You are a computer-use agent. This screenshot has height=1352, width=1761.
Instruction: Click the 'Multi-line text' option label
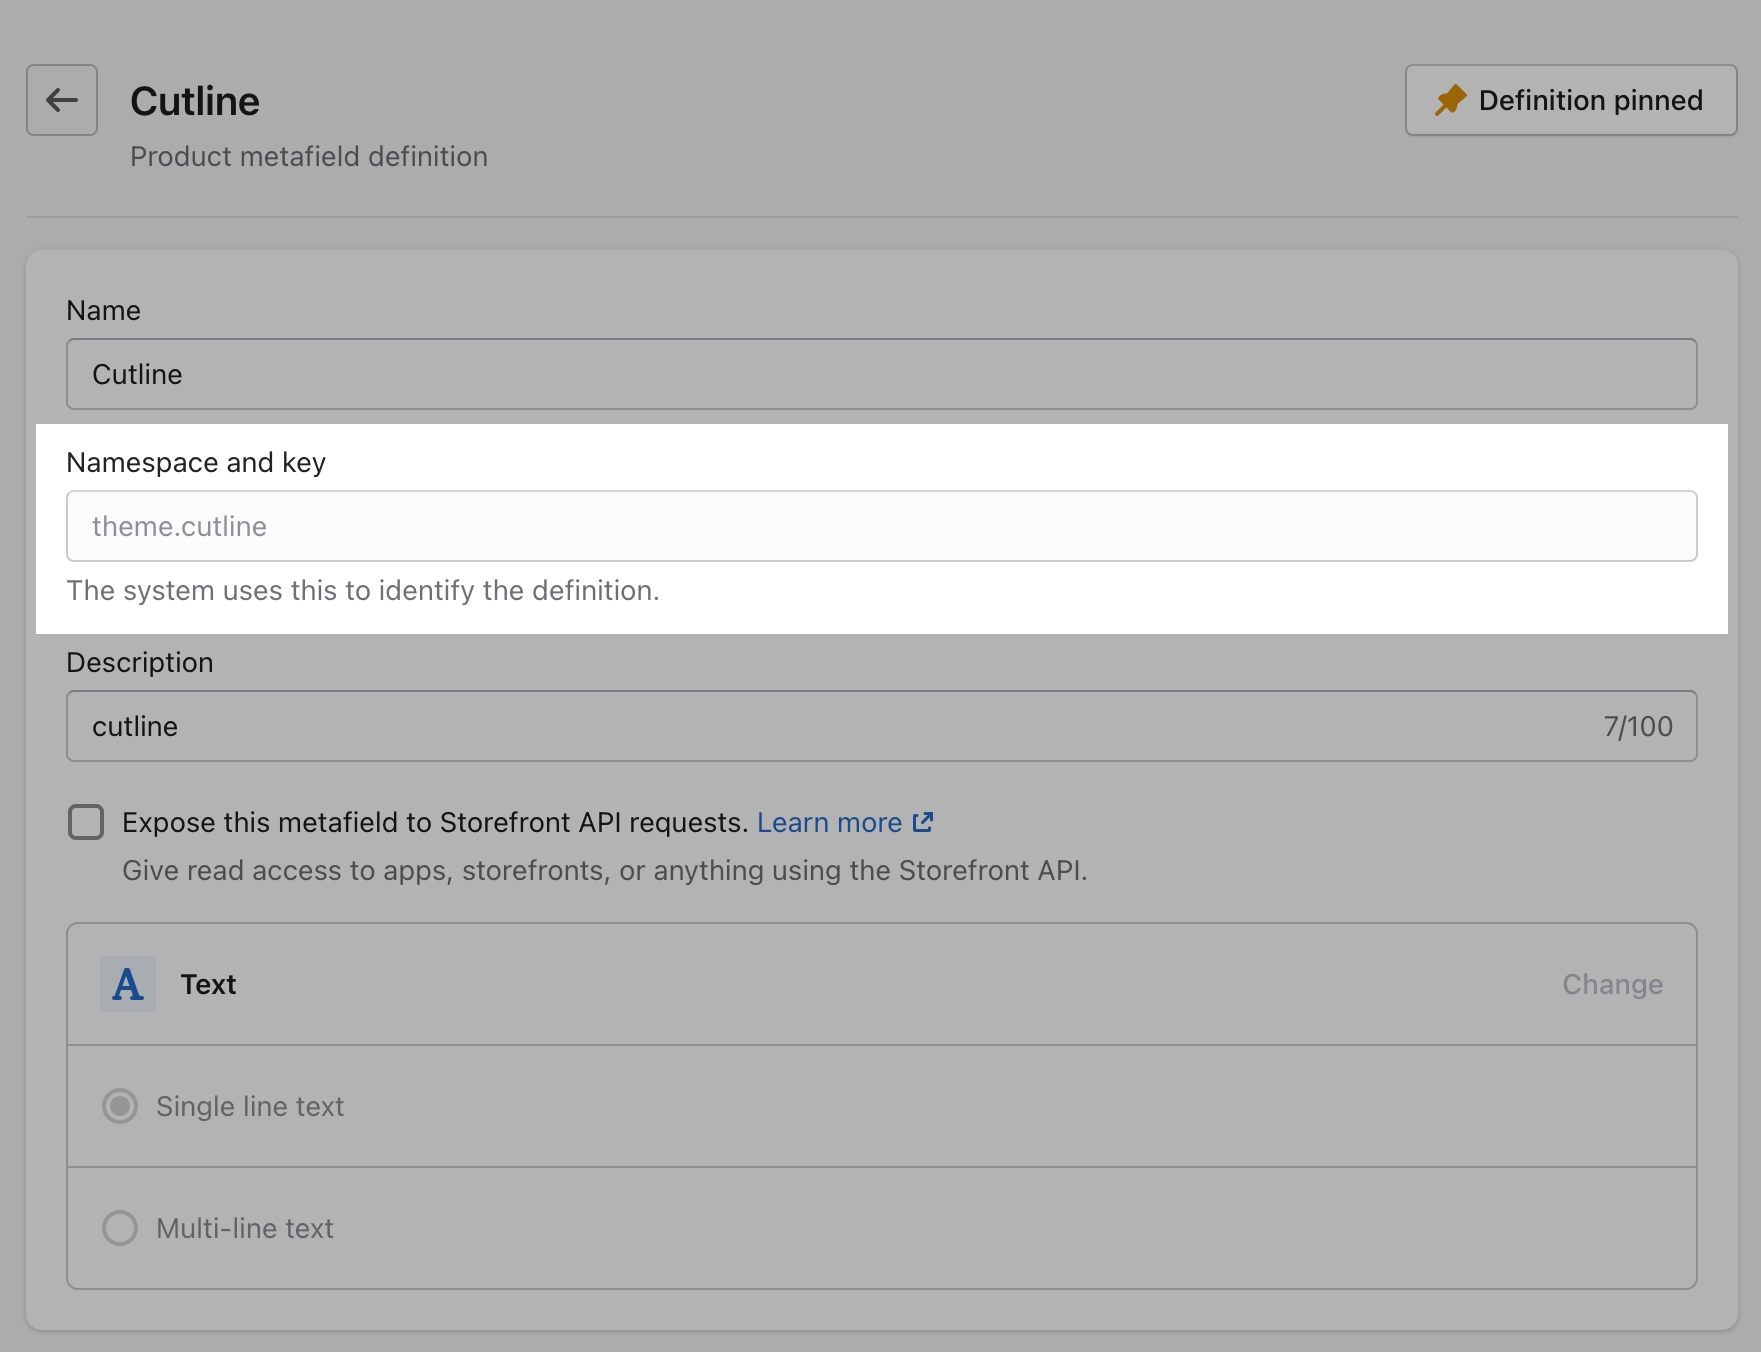245,1228
